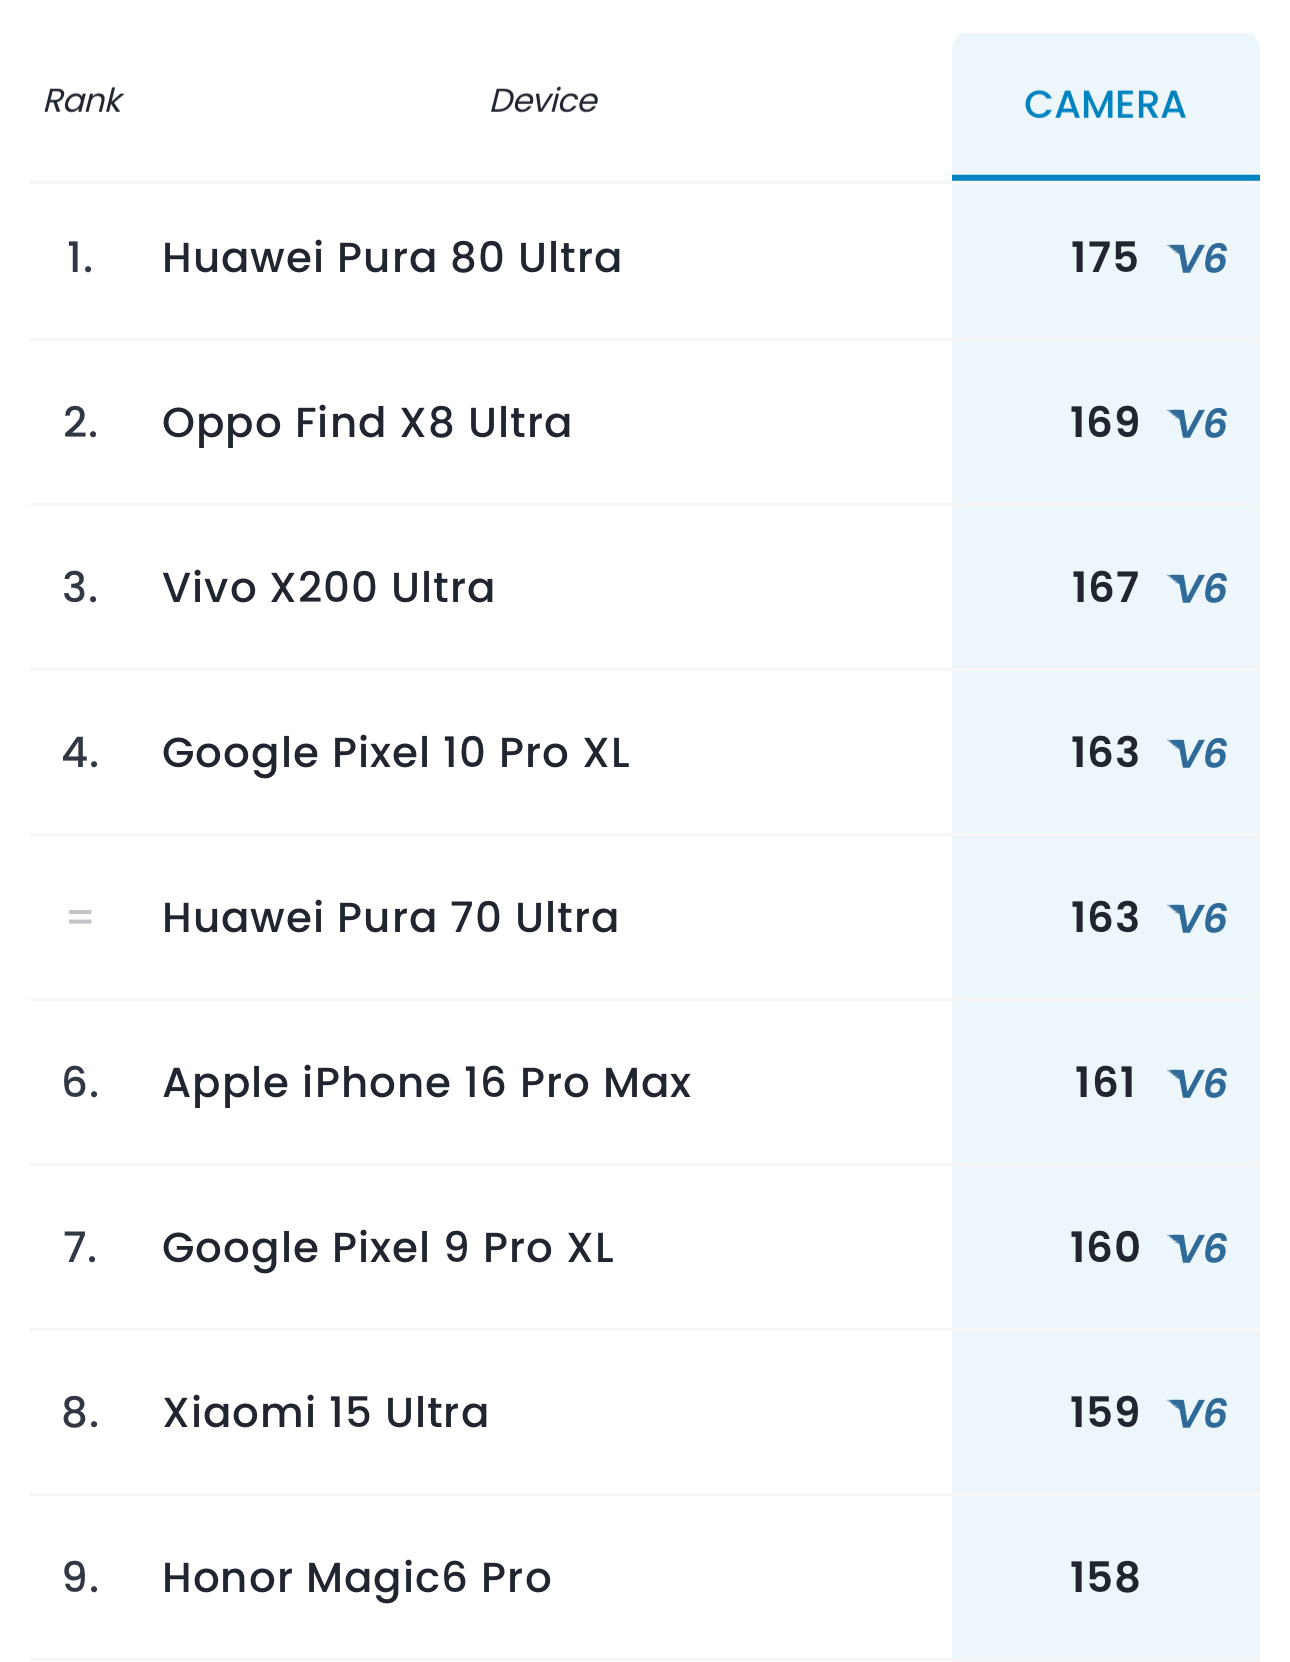This screenshot has width=1290, height=1662.
Task: Click V6 badge for Google Pixel 9 Pro XL
Action: coord(1198,1249)
